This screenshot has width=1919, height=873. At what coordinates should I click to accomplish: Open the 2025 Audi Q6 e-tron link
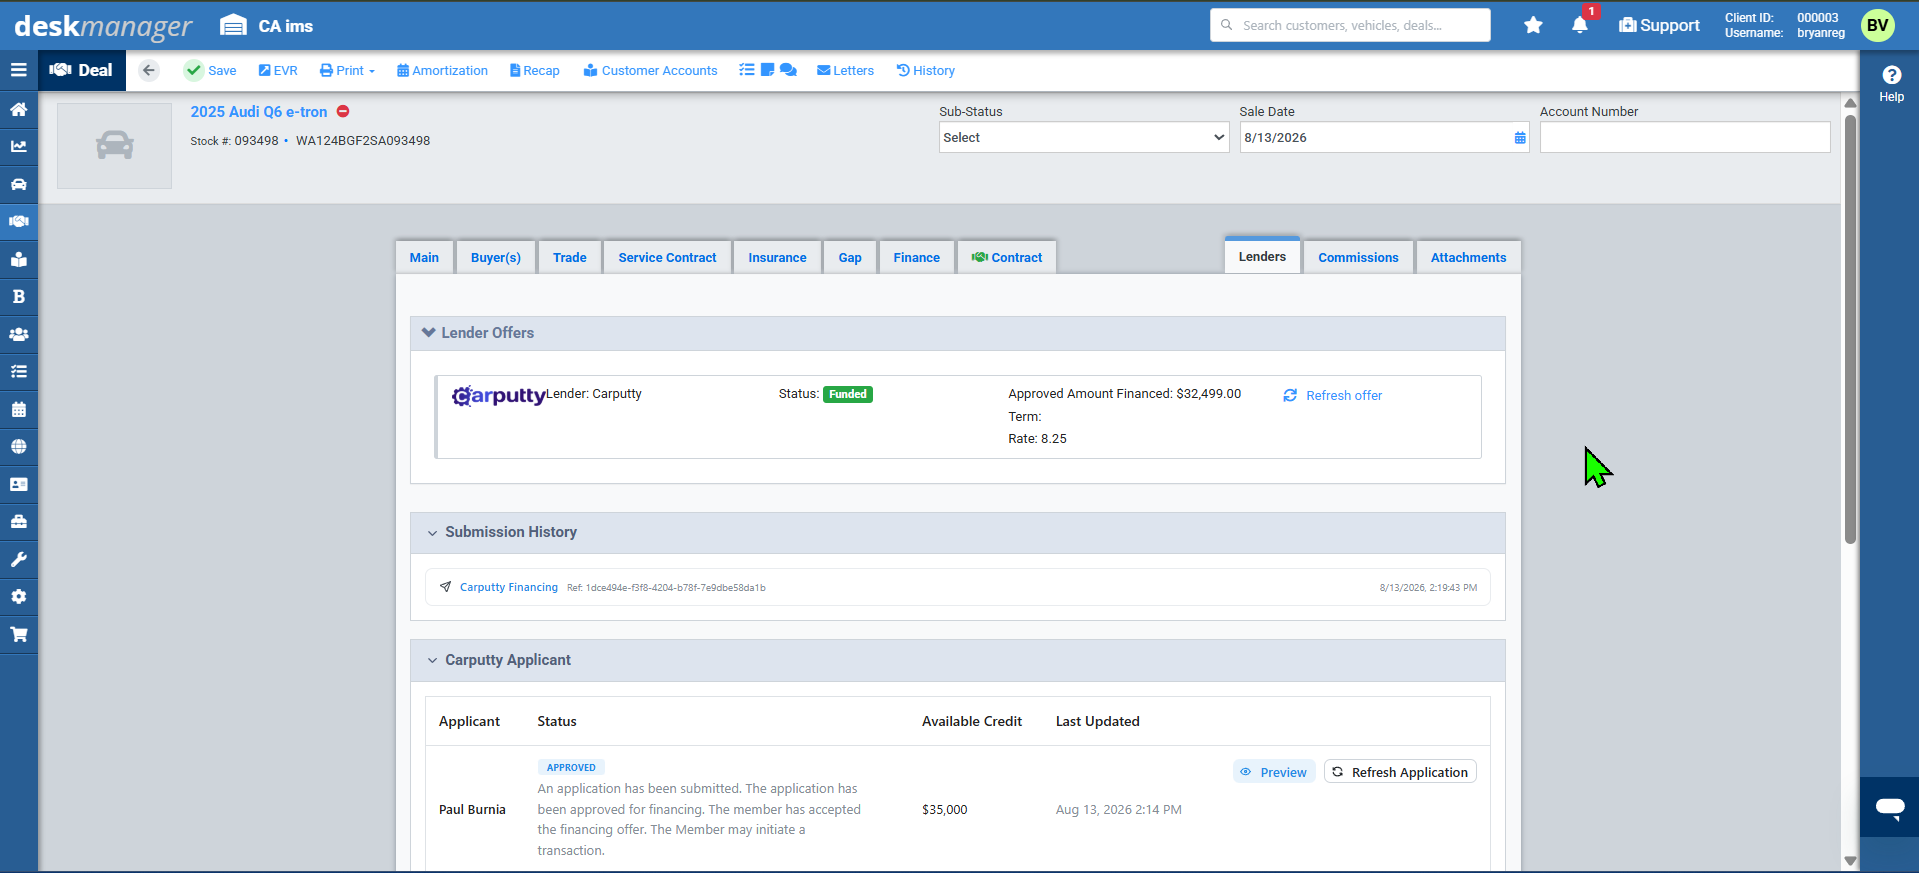point(259,112)
